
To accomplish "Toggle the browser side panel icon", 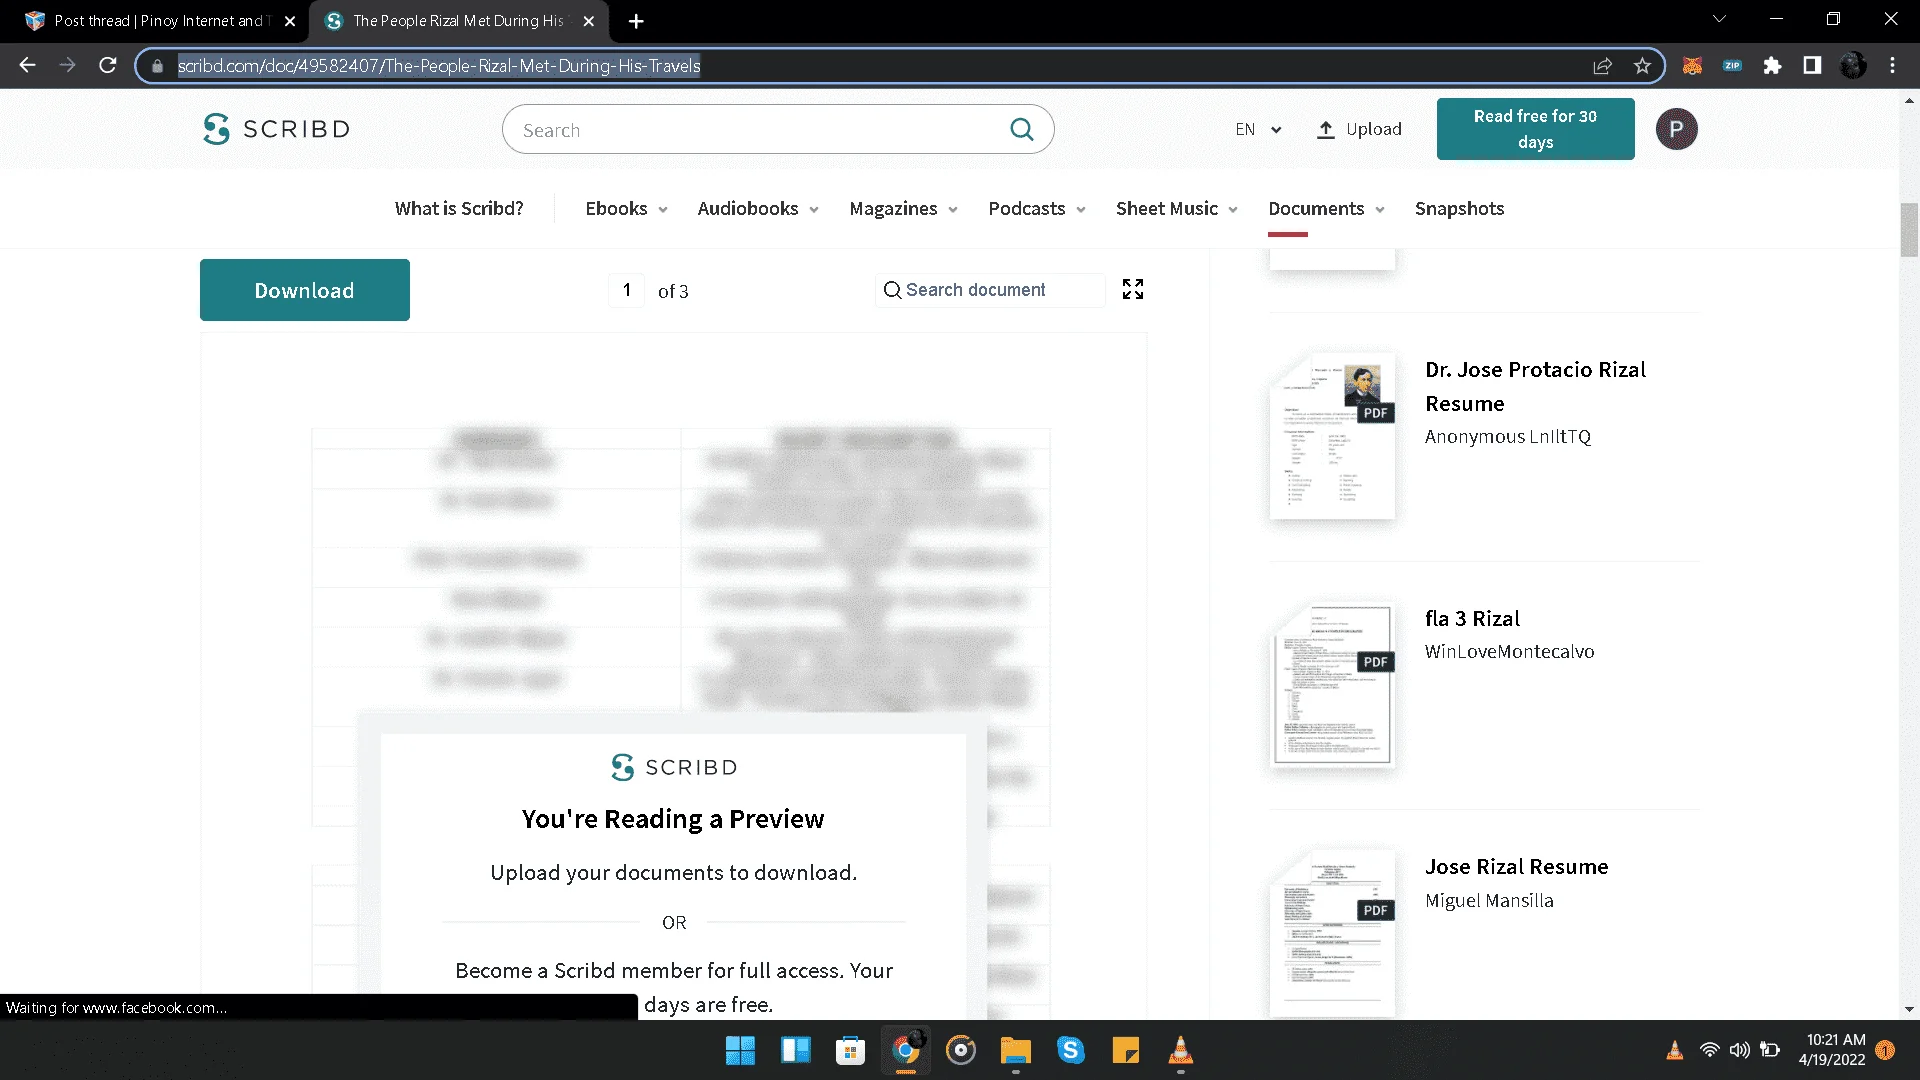I will point(1812,66).
